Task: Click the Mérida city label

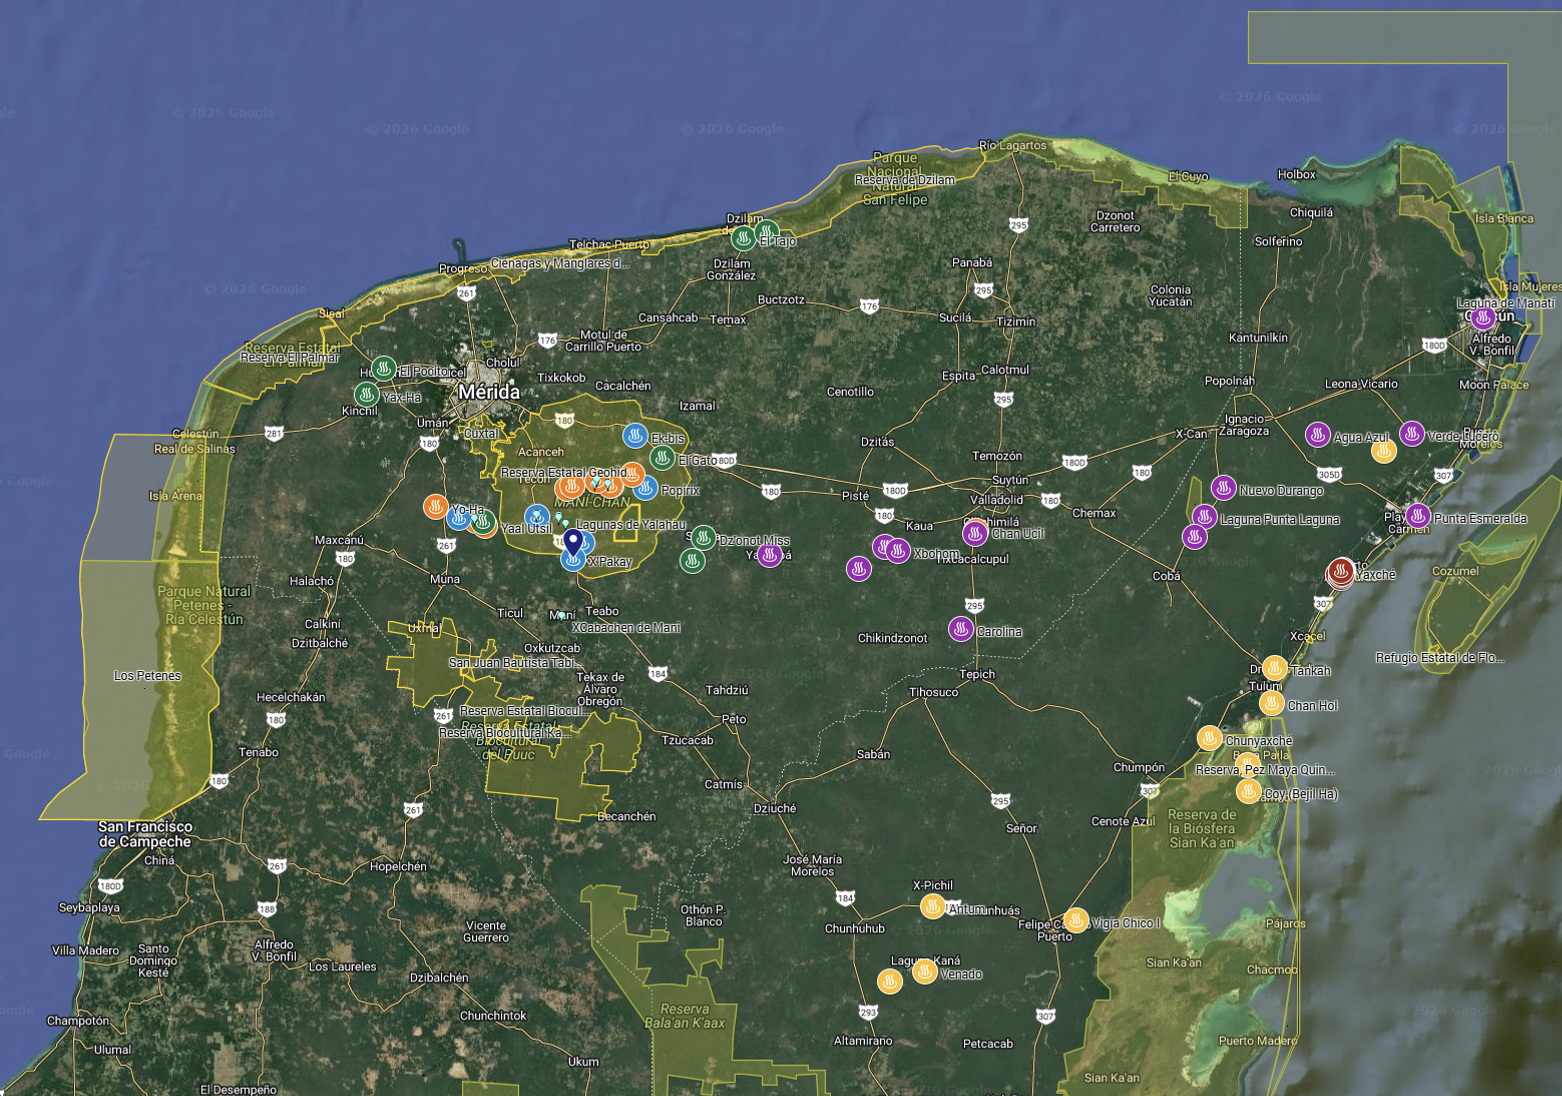Action: pos(489,392)
